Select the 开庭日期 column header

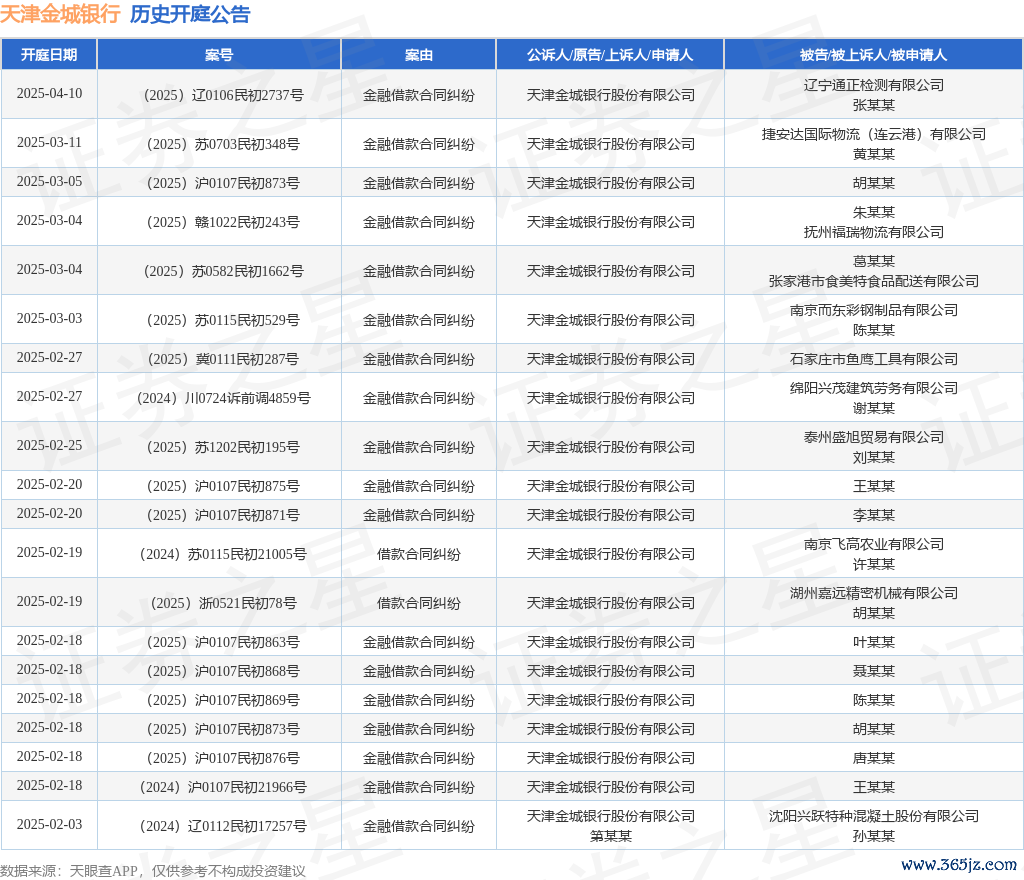tap(49, 55)
